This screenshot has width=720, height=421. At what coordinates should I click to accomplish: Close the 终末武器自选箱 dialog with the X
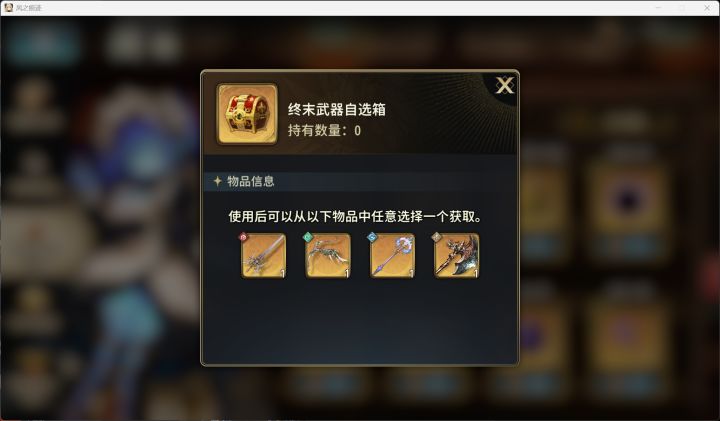(x=505, y=85)
